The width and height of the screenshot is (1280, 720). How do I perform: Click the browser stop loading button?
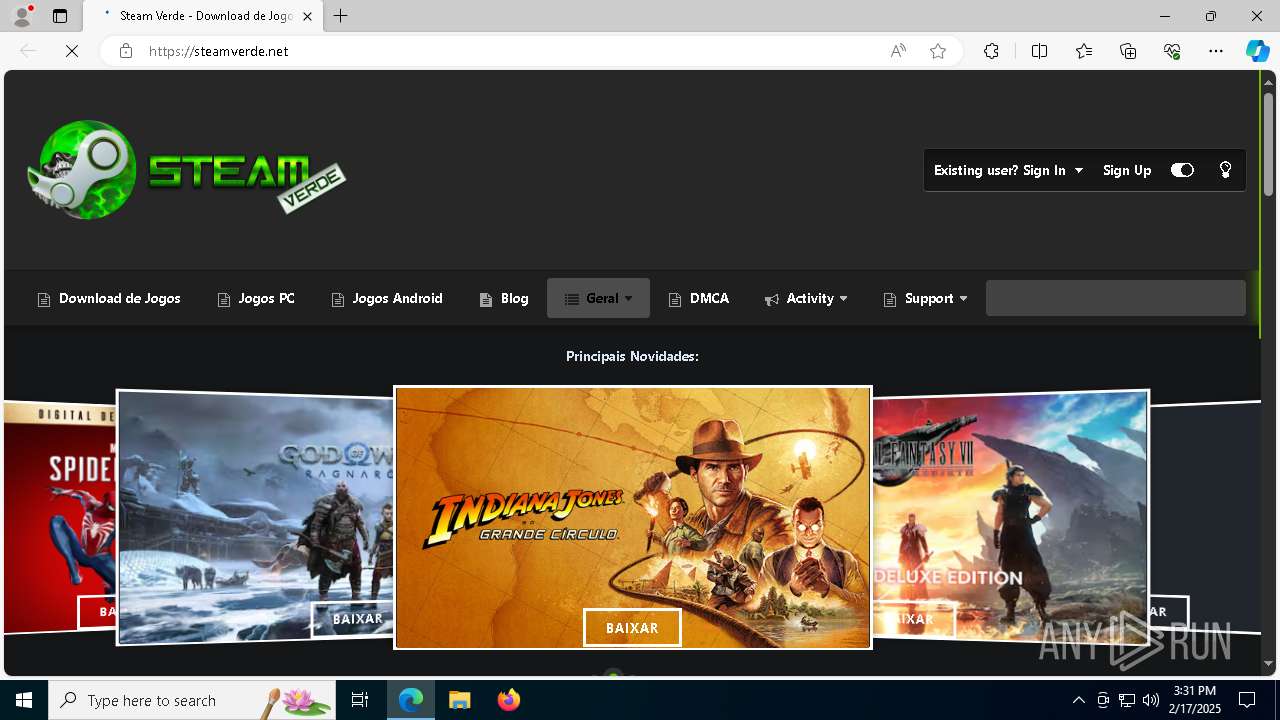(72, 51)
